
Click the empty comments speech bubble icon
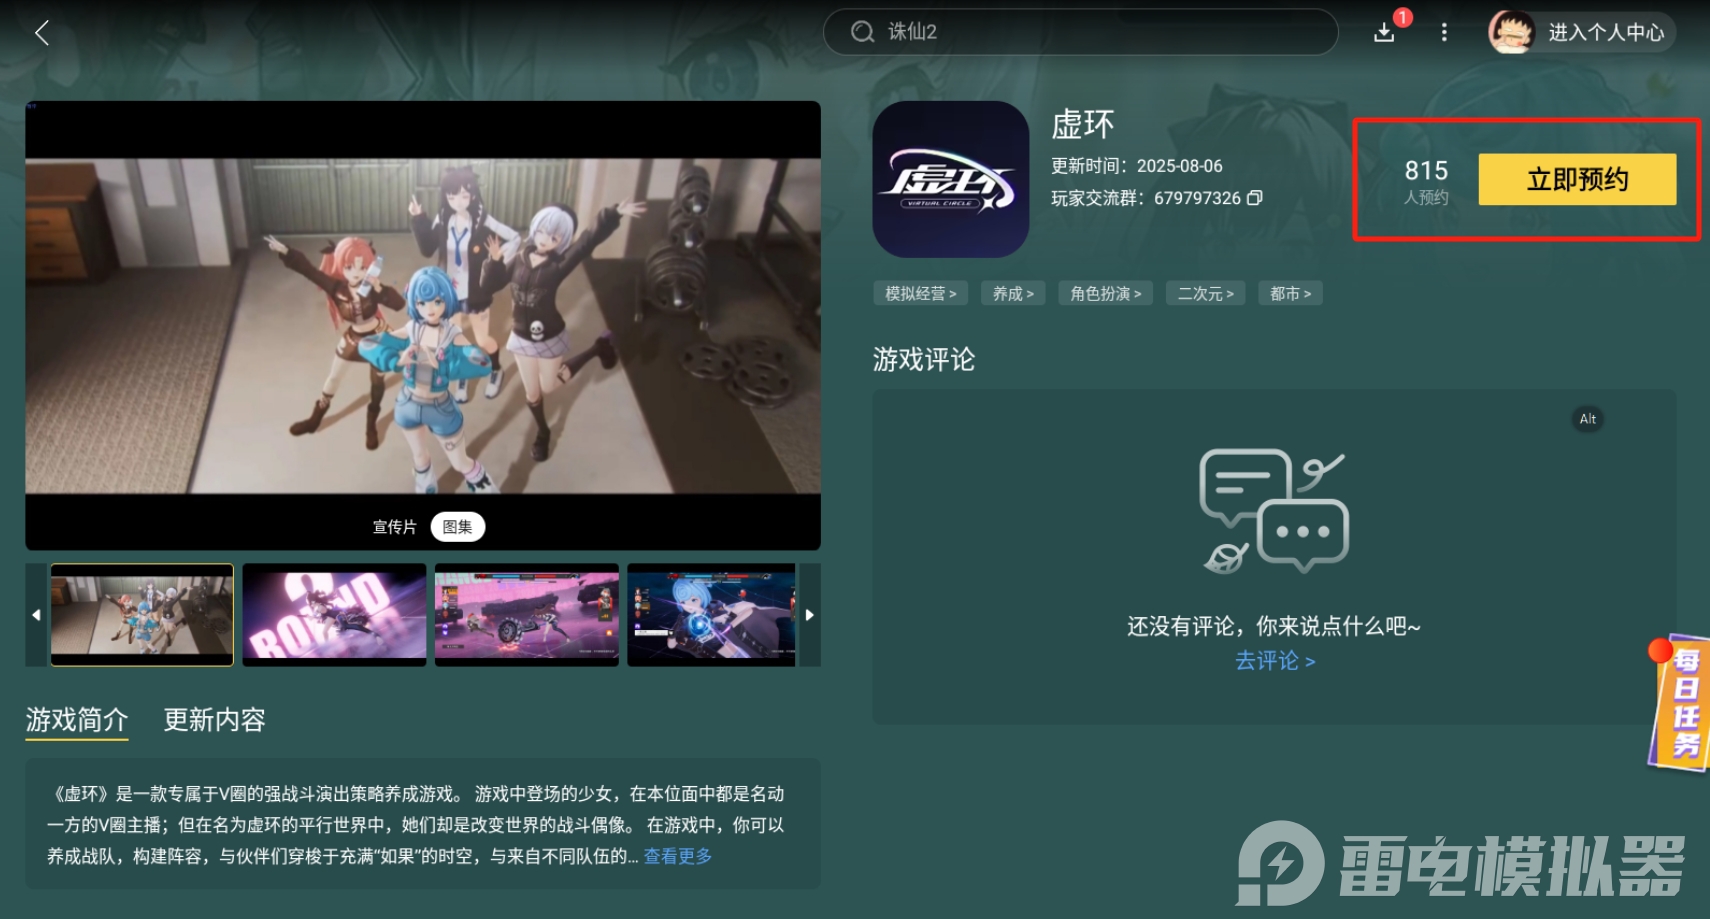tap(1273, 511)
